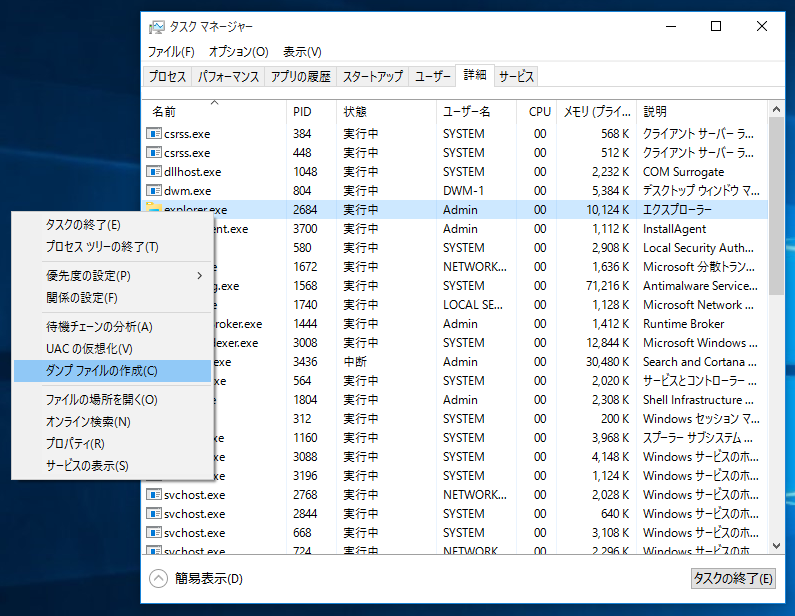Click DWM-1 user name cell
The height and width of the screenshot is (616, 795).
pyautogui.click(x=463, y=191)
